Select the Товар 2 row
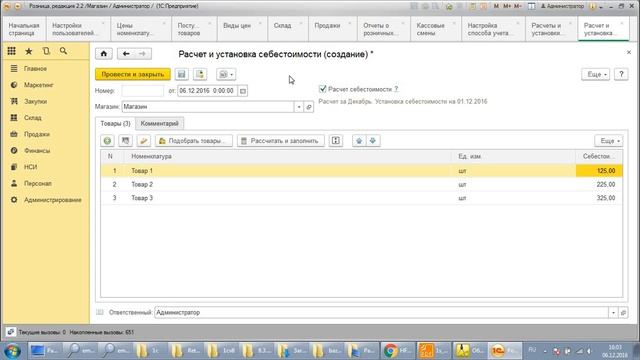This screenshot has height=360, width=640. pos(362,184)
